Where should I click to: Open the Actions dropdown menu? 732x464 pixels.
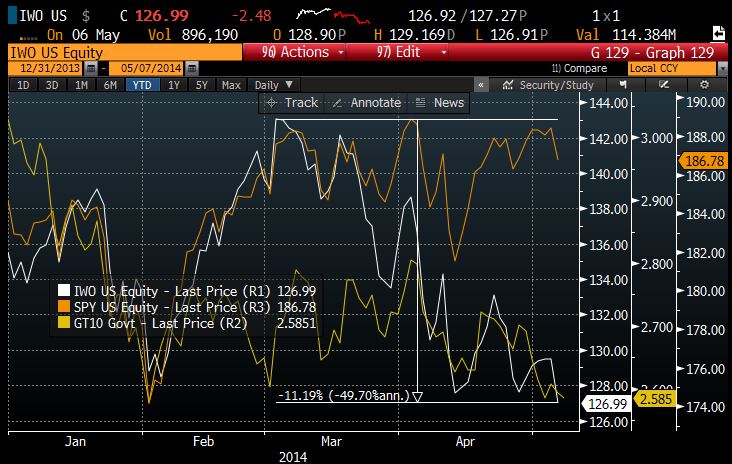pos(303,52)
